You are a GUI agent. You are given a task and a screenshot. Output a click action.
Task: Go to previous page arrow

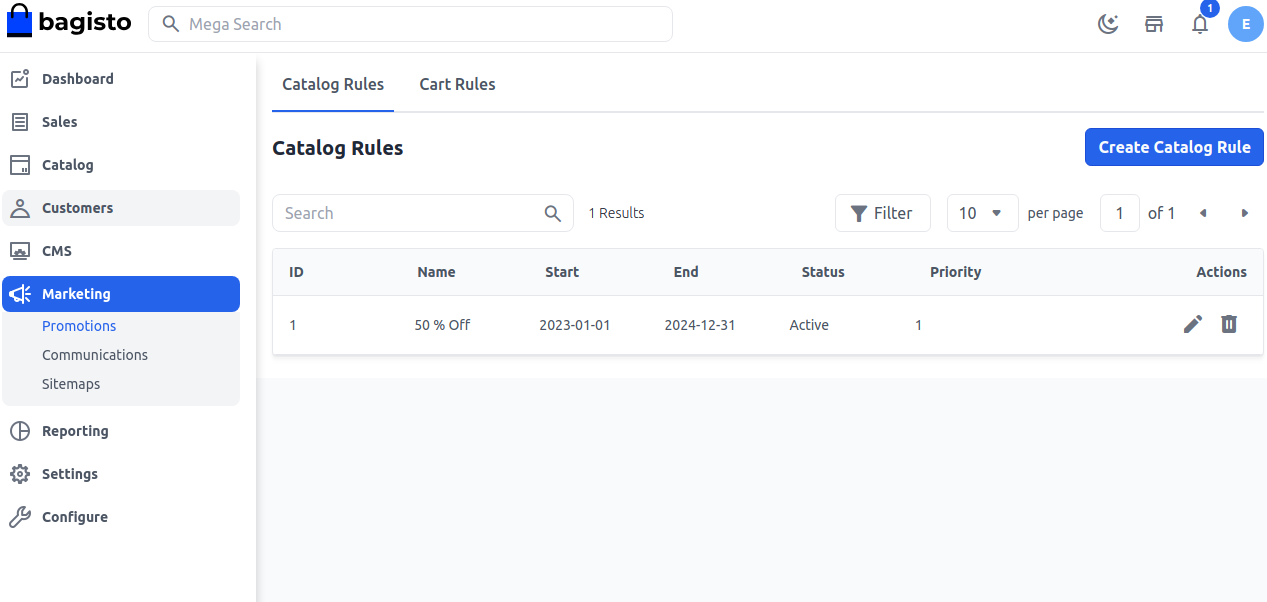point(1203,213)
